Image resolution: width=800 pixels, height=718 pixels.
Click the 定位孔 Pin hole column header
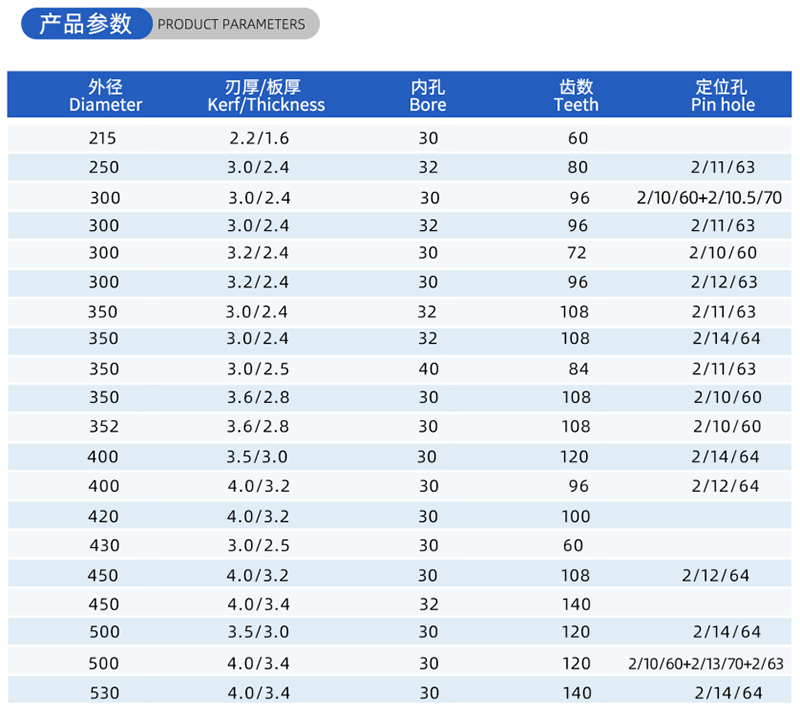(x=723, y=95)
